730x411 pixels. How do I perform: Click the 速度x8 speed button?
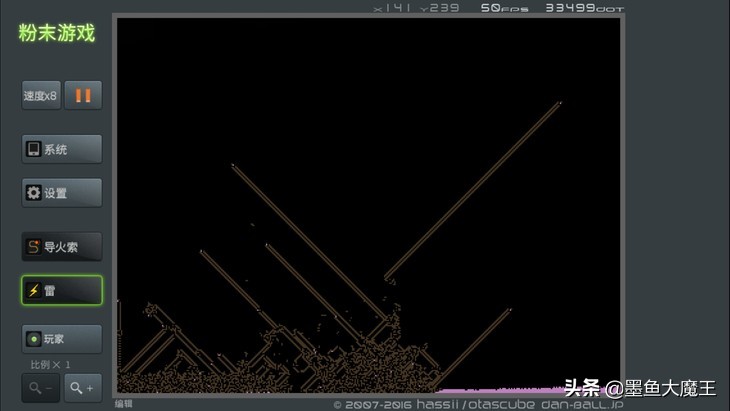pyautogui.click(x=41, y=96)
